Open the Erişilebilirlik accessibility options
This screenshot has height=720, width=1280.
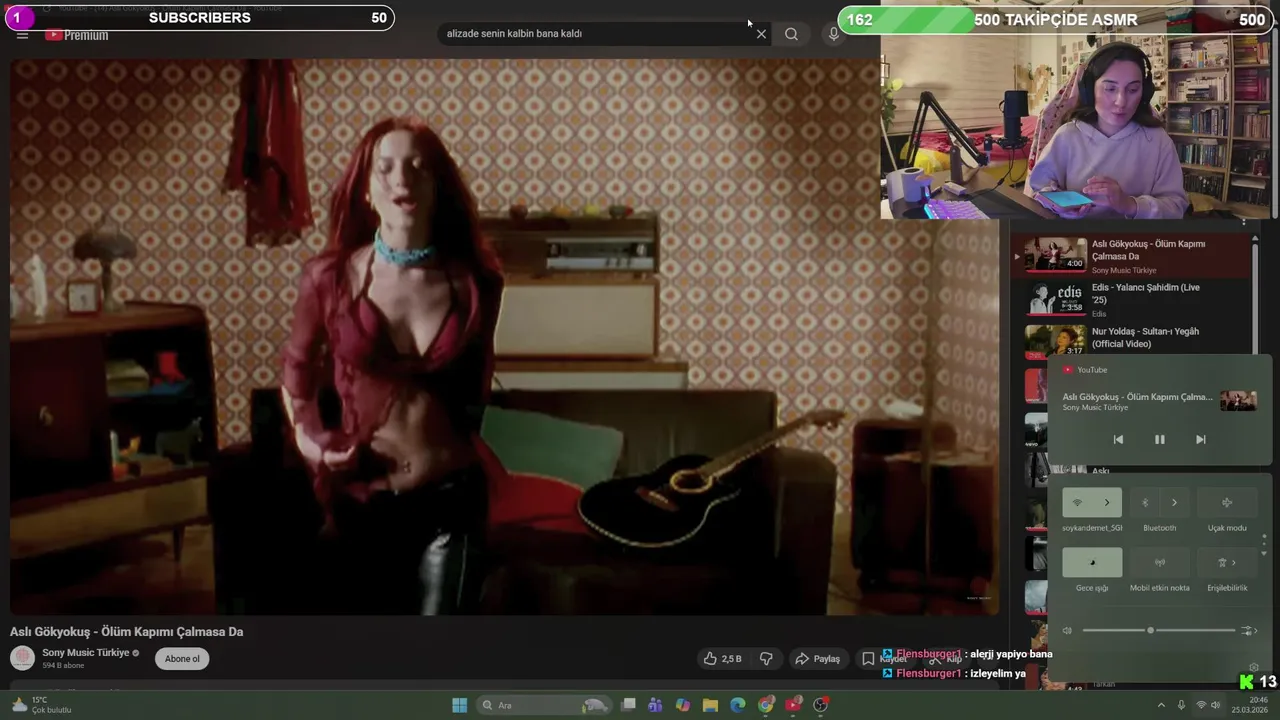click(1227, 562)
